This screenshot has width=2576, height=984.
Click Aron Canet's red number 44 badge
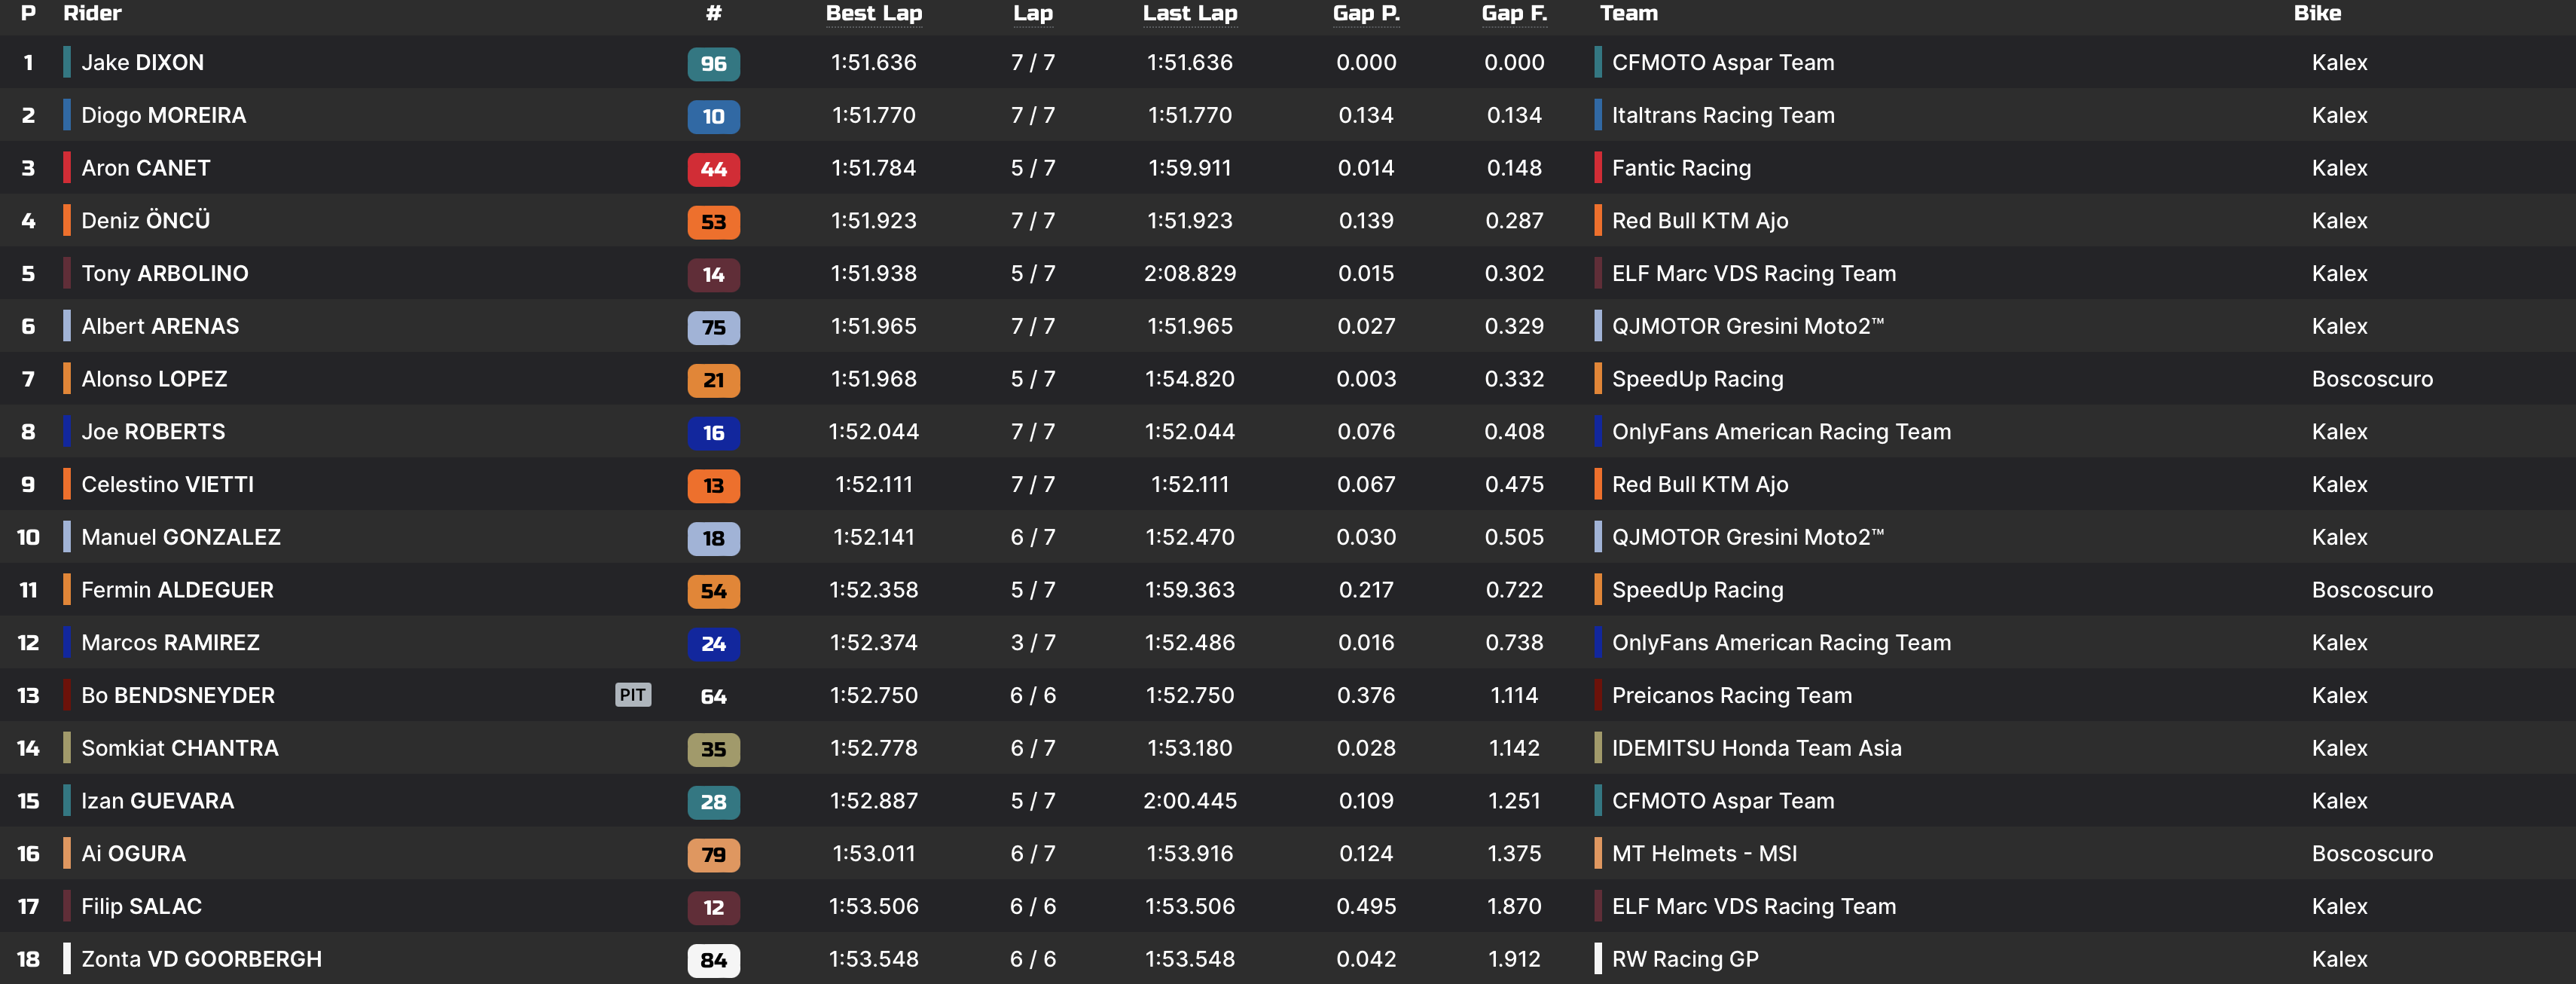(713, 169)
